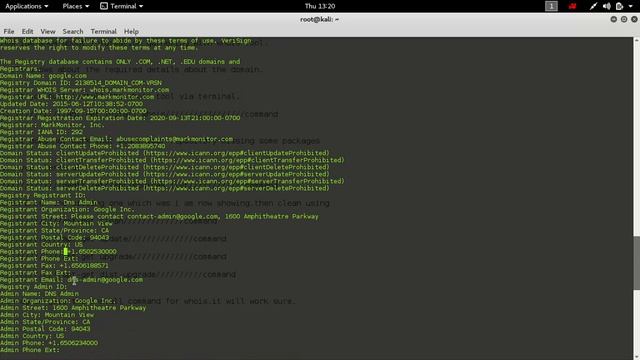Click the 'Admin Phone: +1.6506234000' line
This screenshot has width=640, height=360.
(x=49, y=343)
